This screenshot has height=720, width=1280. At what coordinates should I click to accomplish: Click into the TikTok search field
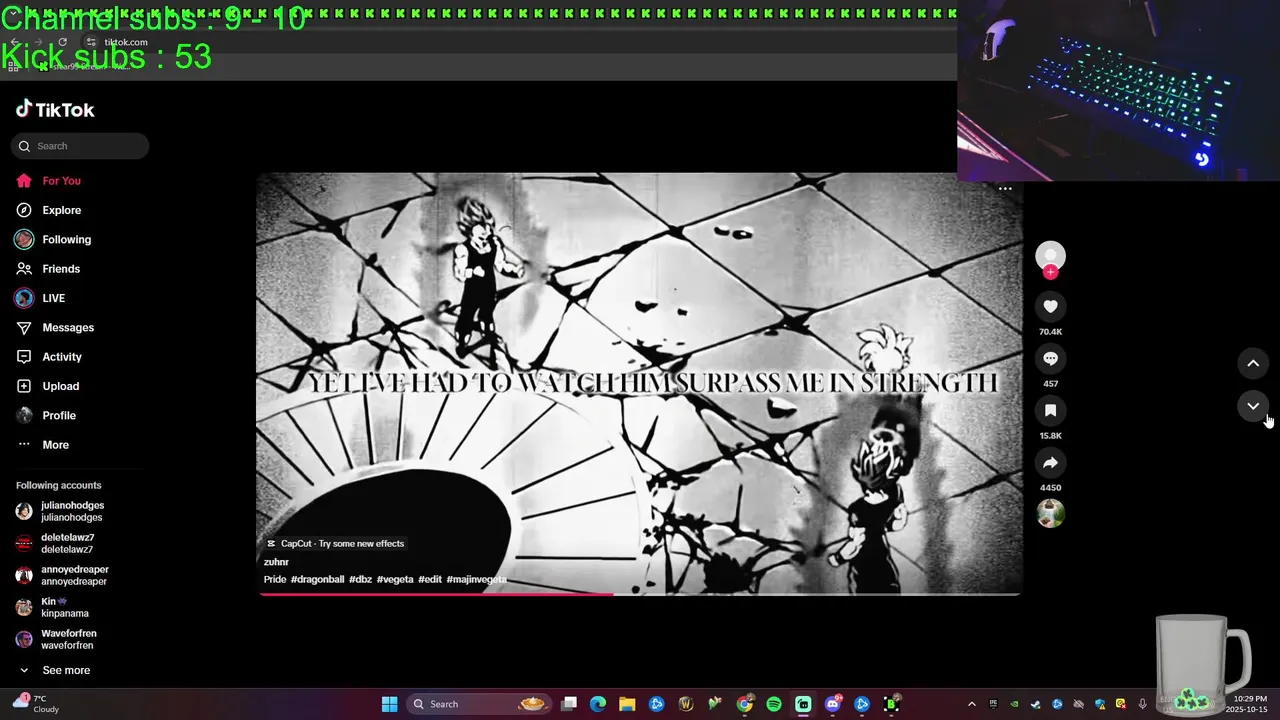[80, 146]
